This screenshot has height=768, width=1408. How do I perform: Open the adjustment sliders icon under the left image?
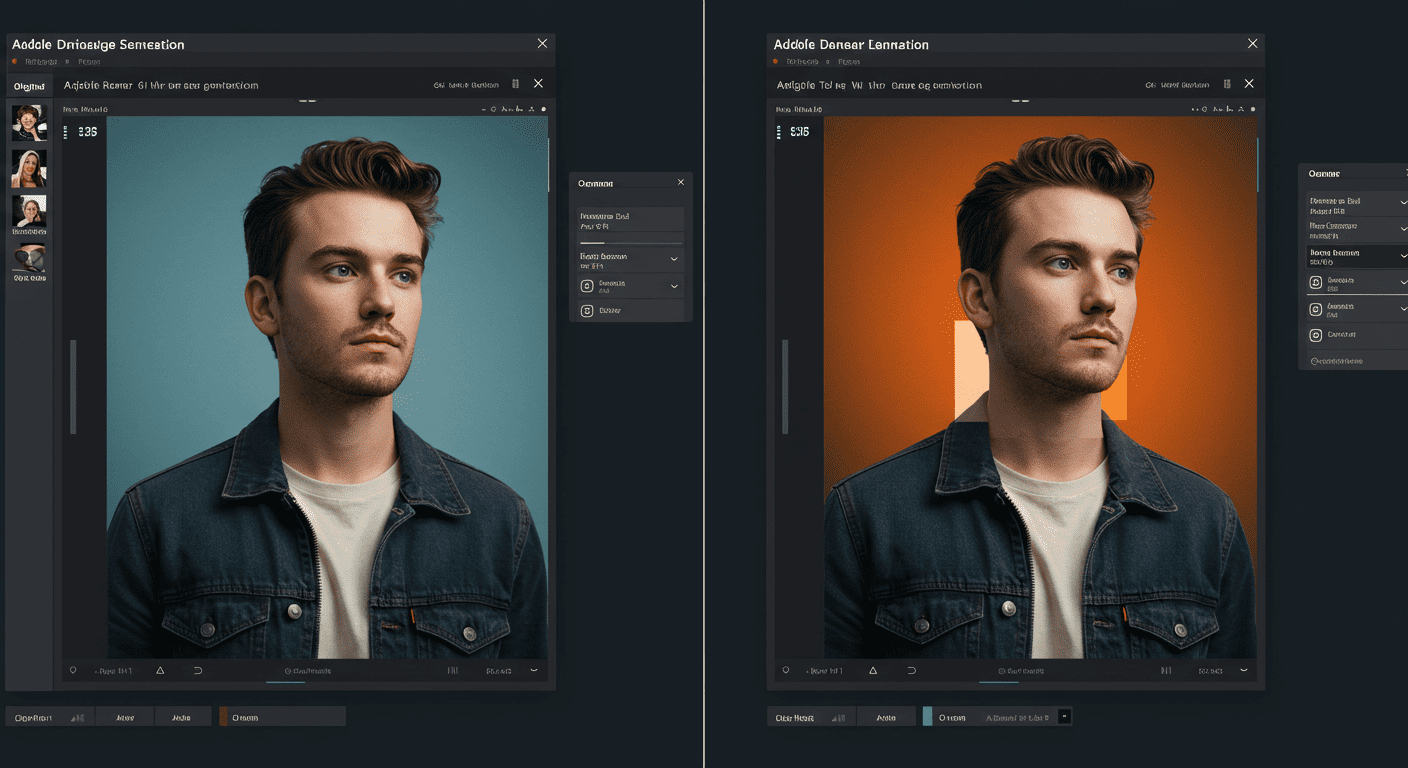tap(452, 670)
